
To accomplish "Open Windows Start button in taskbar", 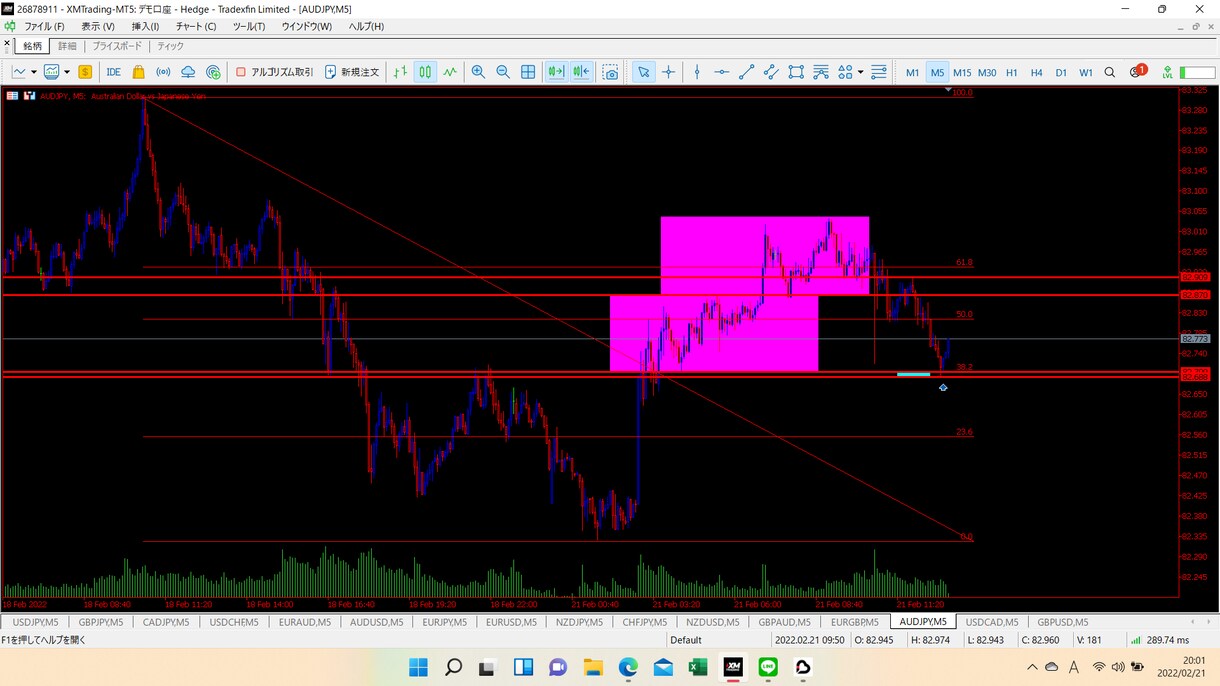I will pos(418,667).
